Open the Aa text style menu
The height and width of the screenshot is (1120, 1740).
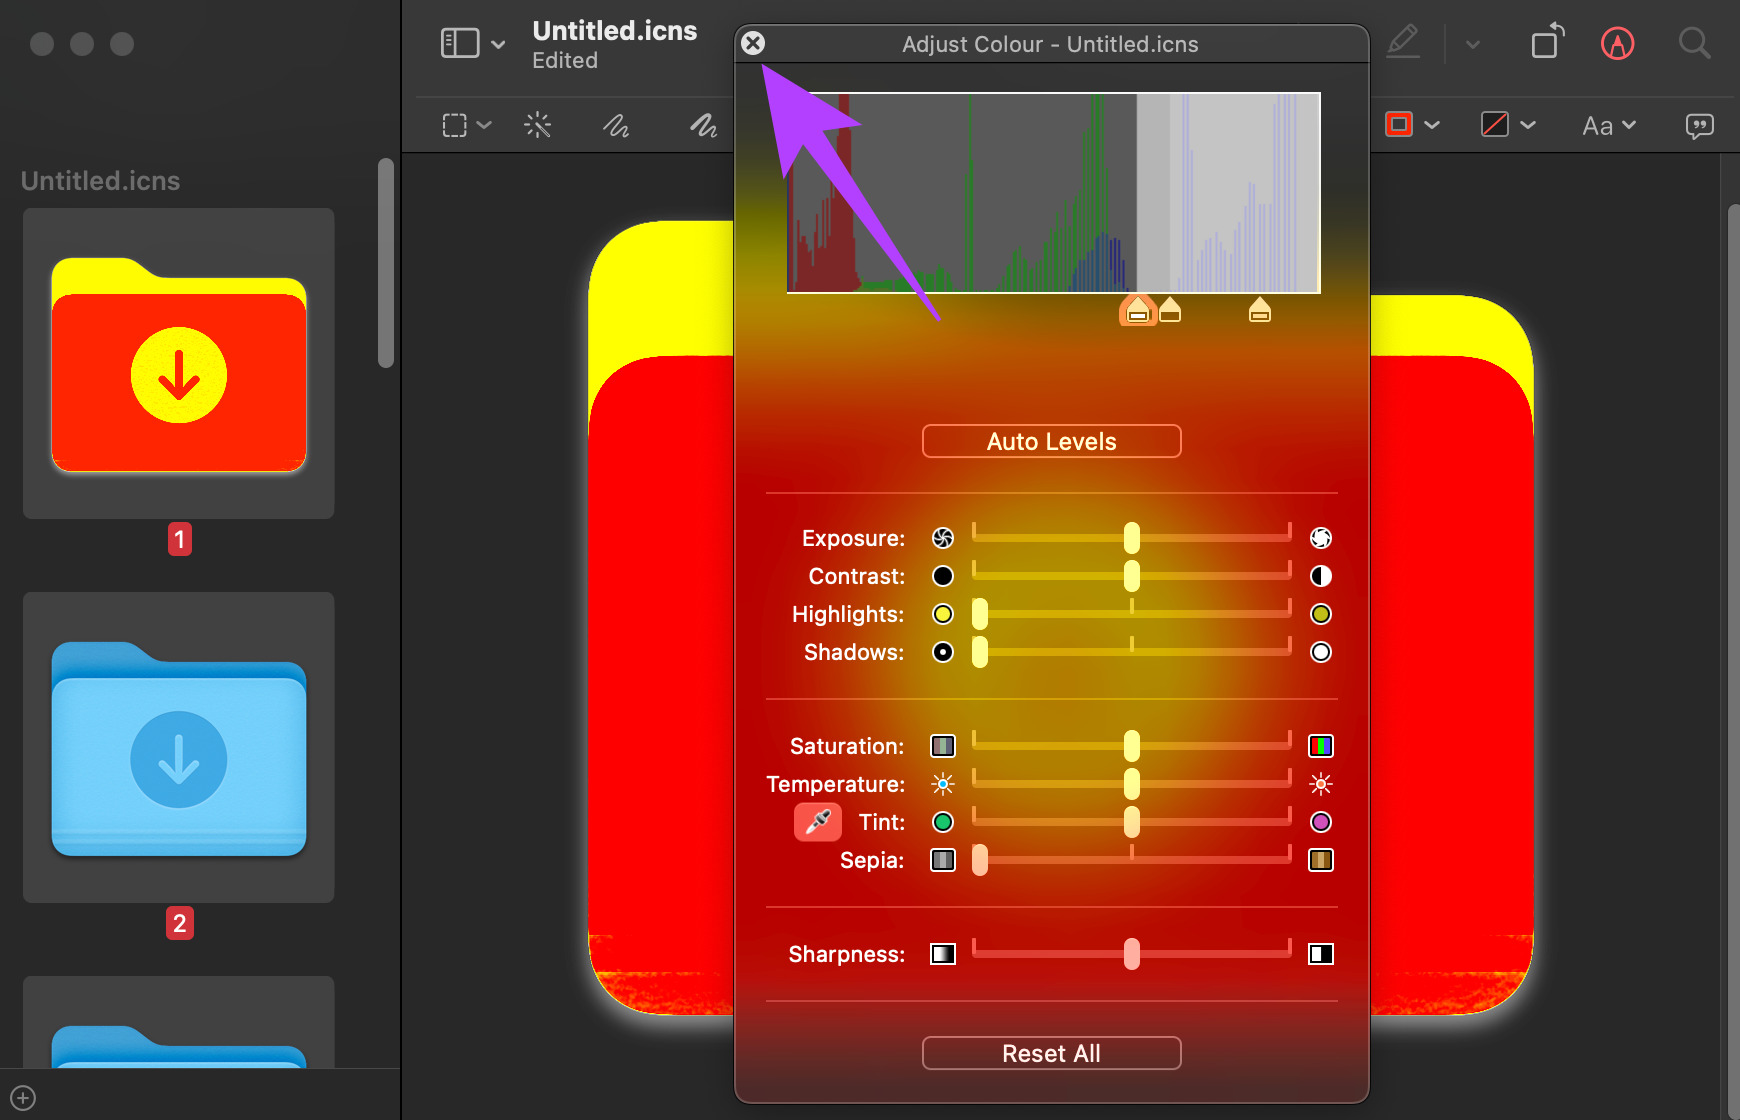(1609, 126)
